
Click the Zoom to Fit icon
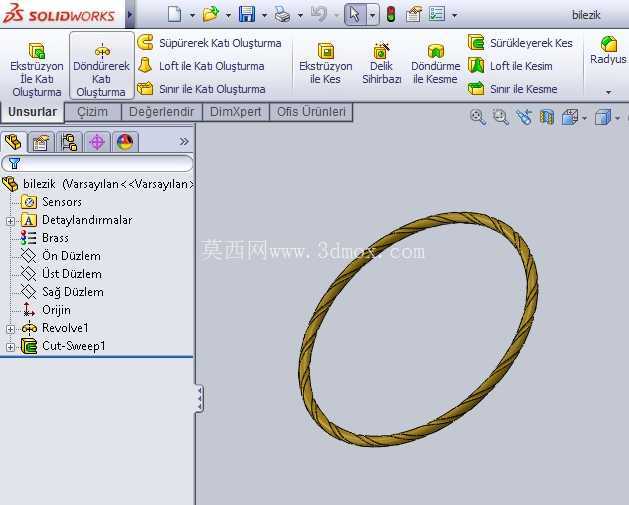pos(478,118)
